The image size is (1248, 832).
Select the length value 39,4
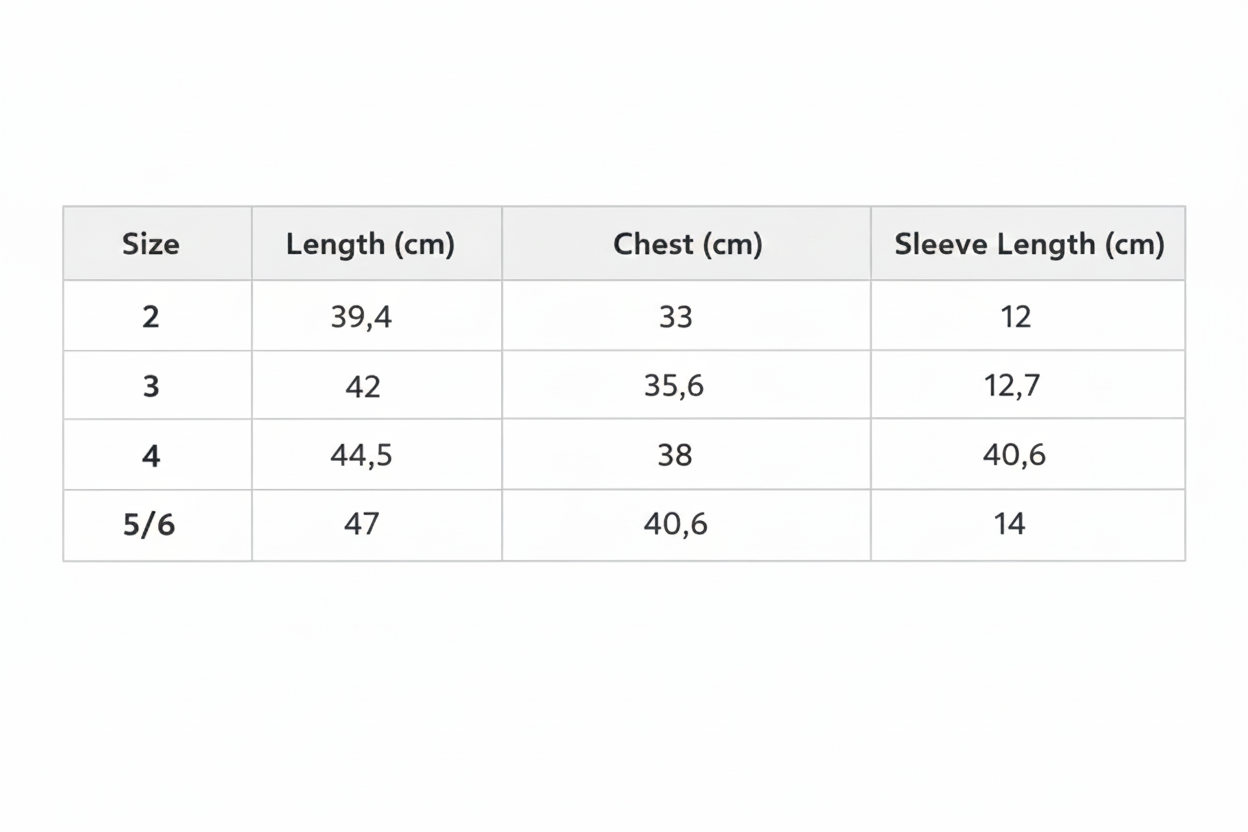click(361, 316)
